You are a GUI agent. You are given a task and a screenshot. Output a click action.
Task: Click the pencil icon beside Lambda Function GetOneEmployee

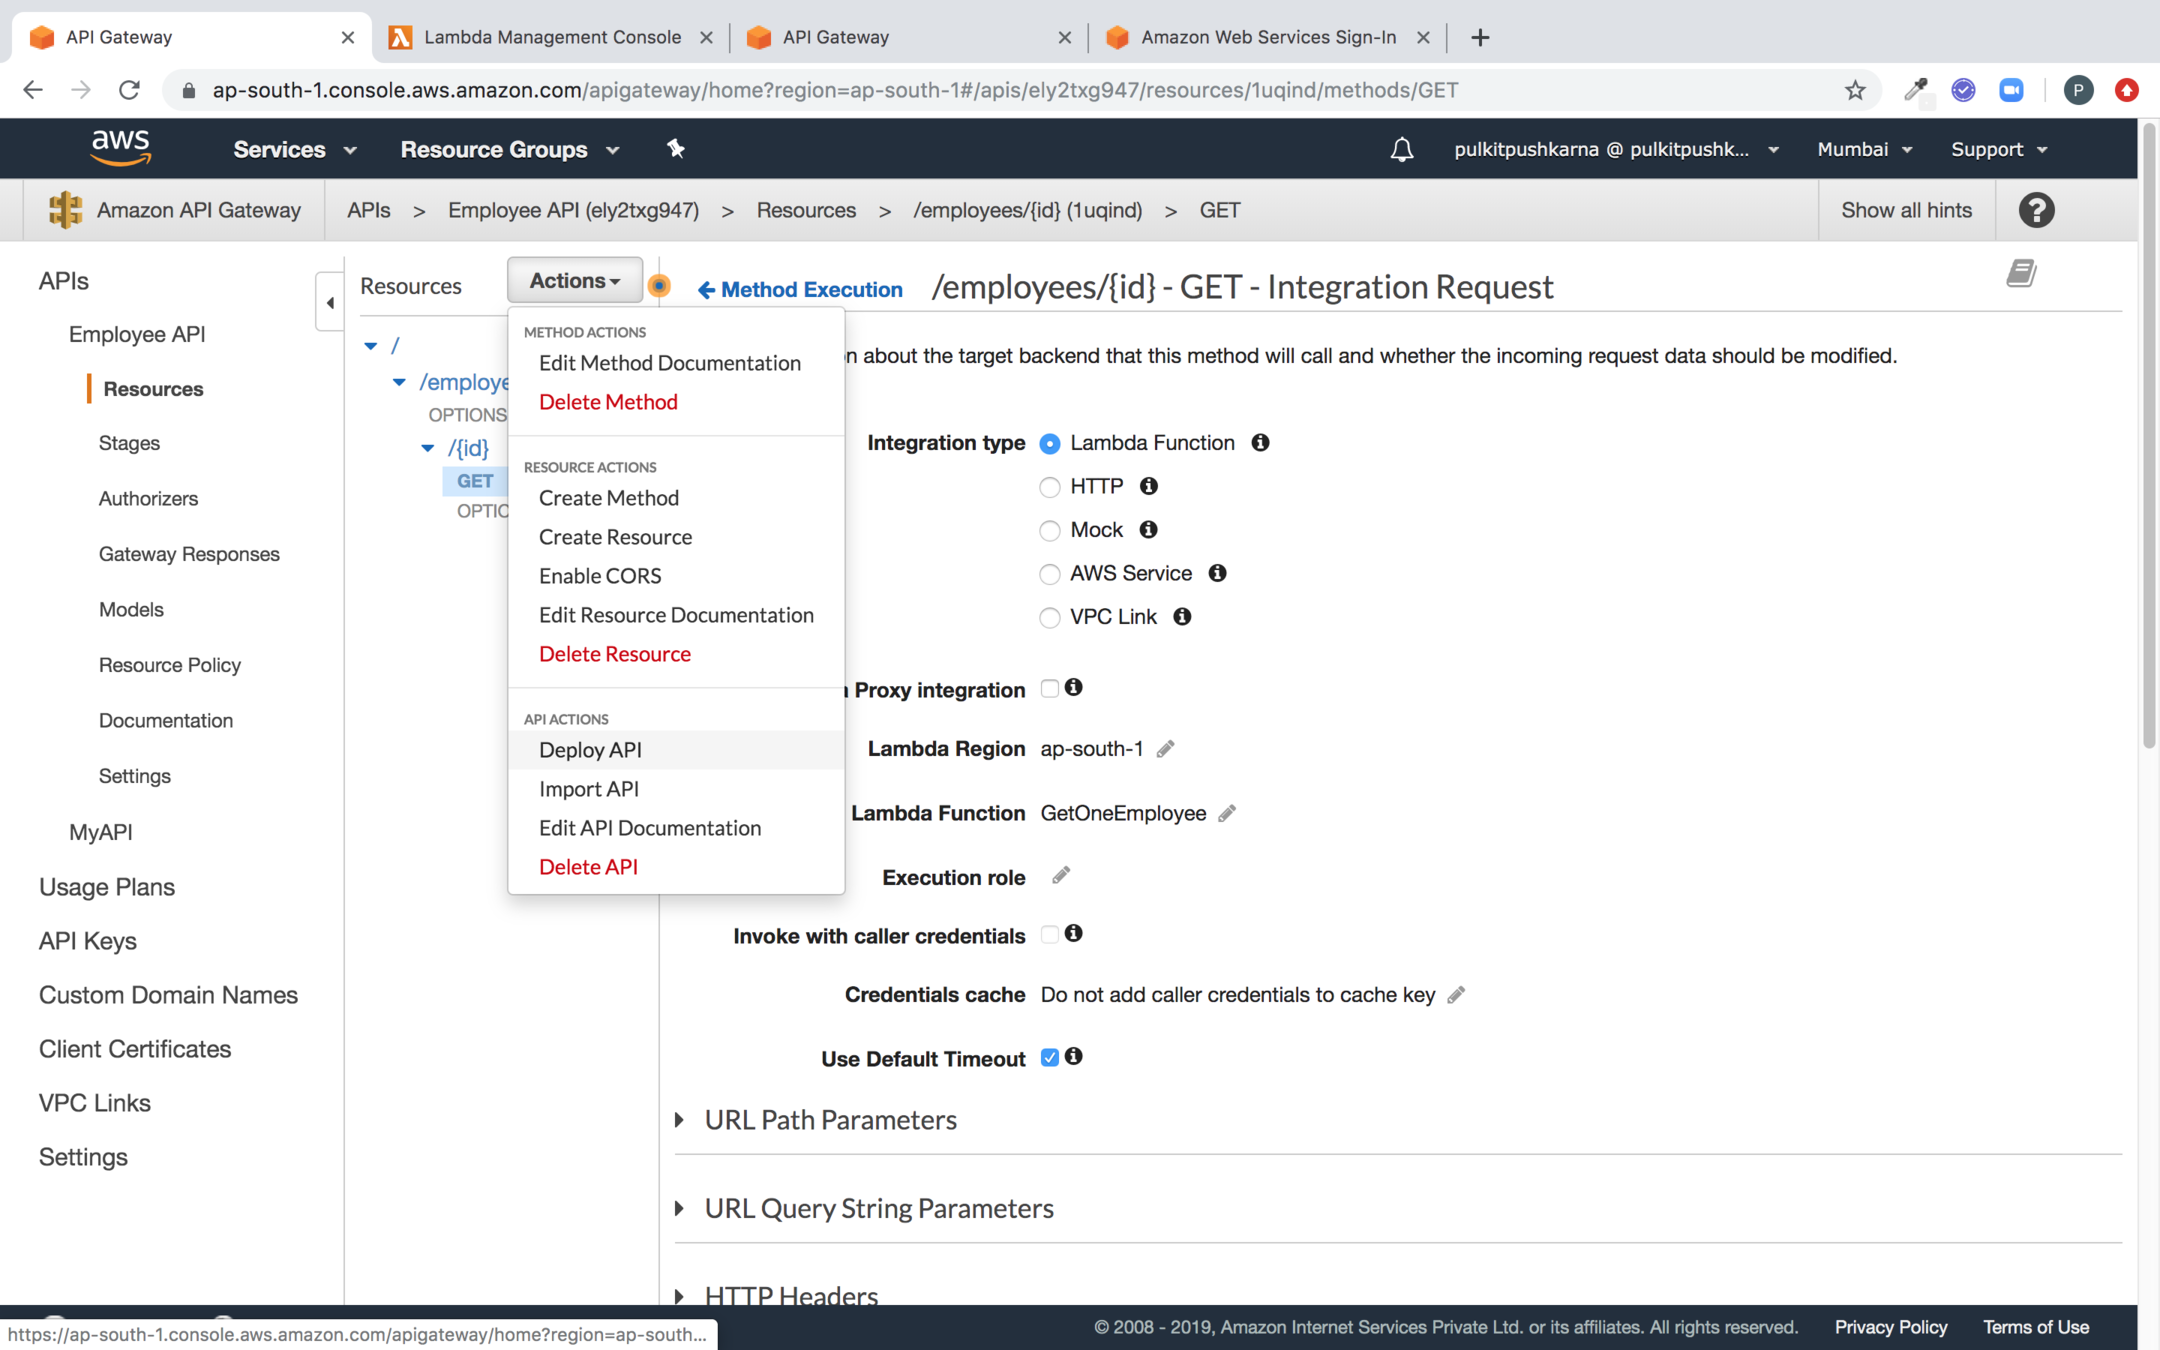[1227, 814]
